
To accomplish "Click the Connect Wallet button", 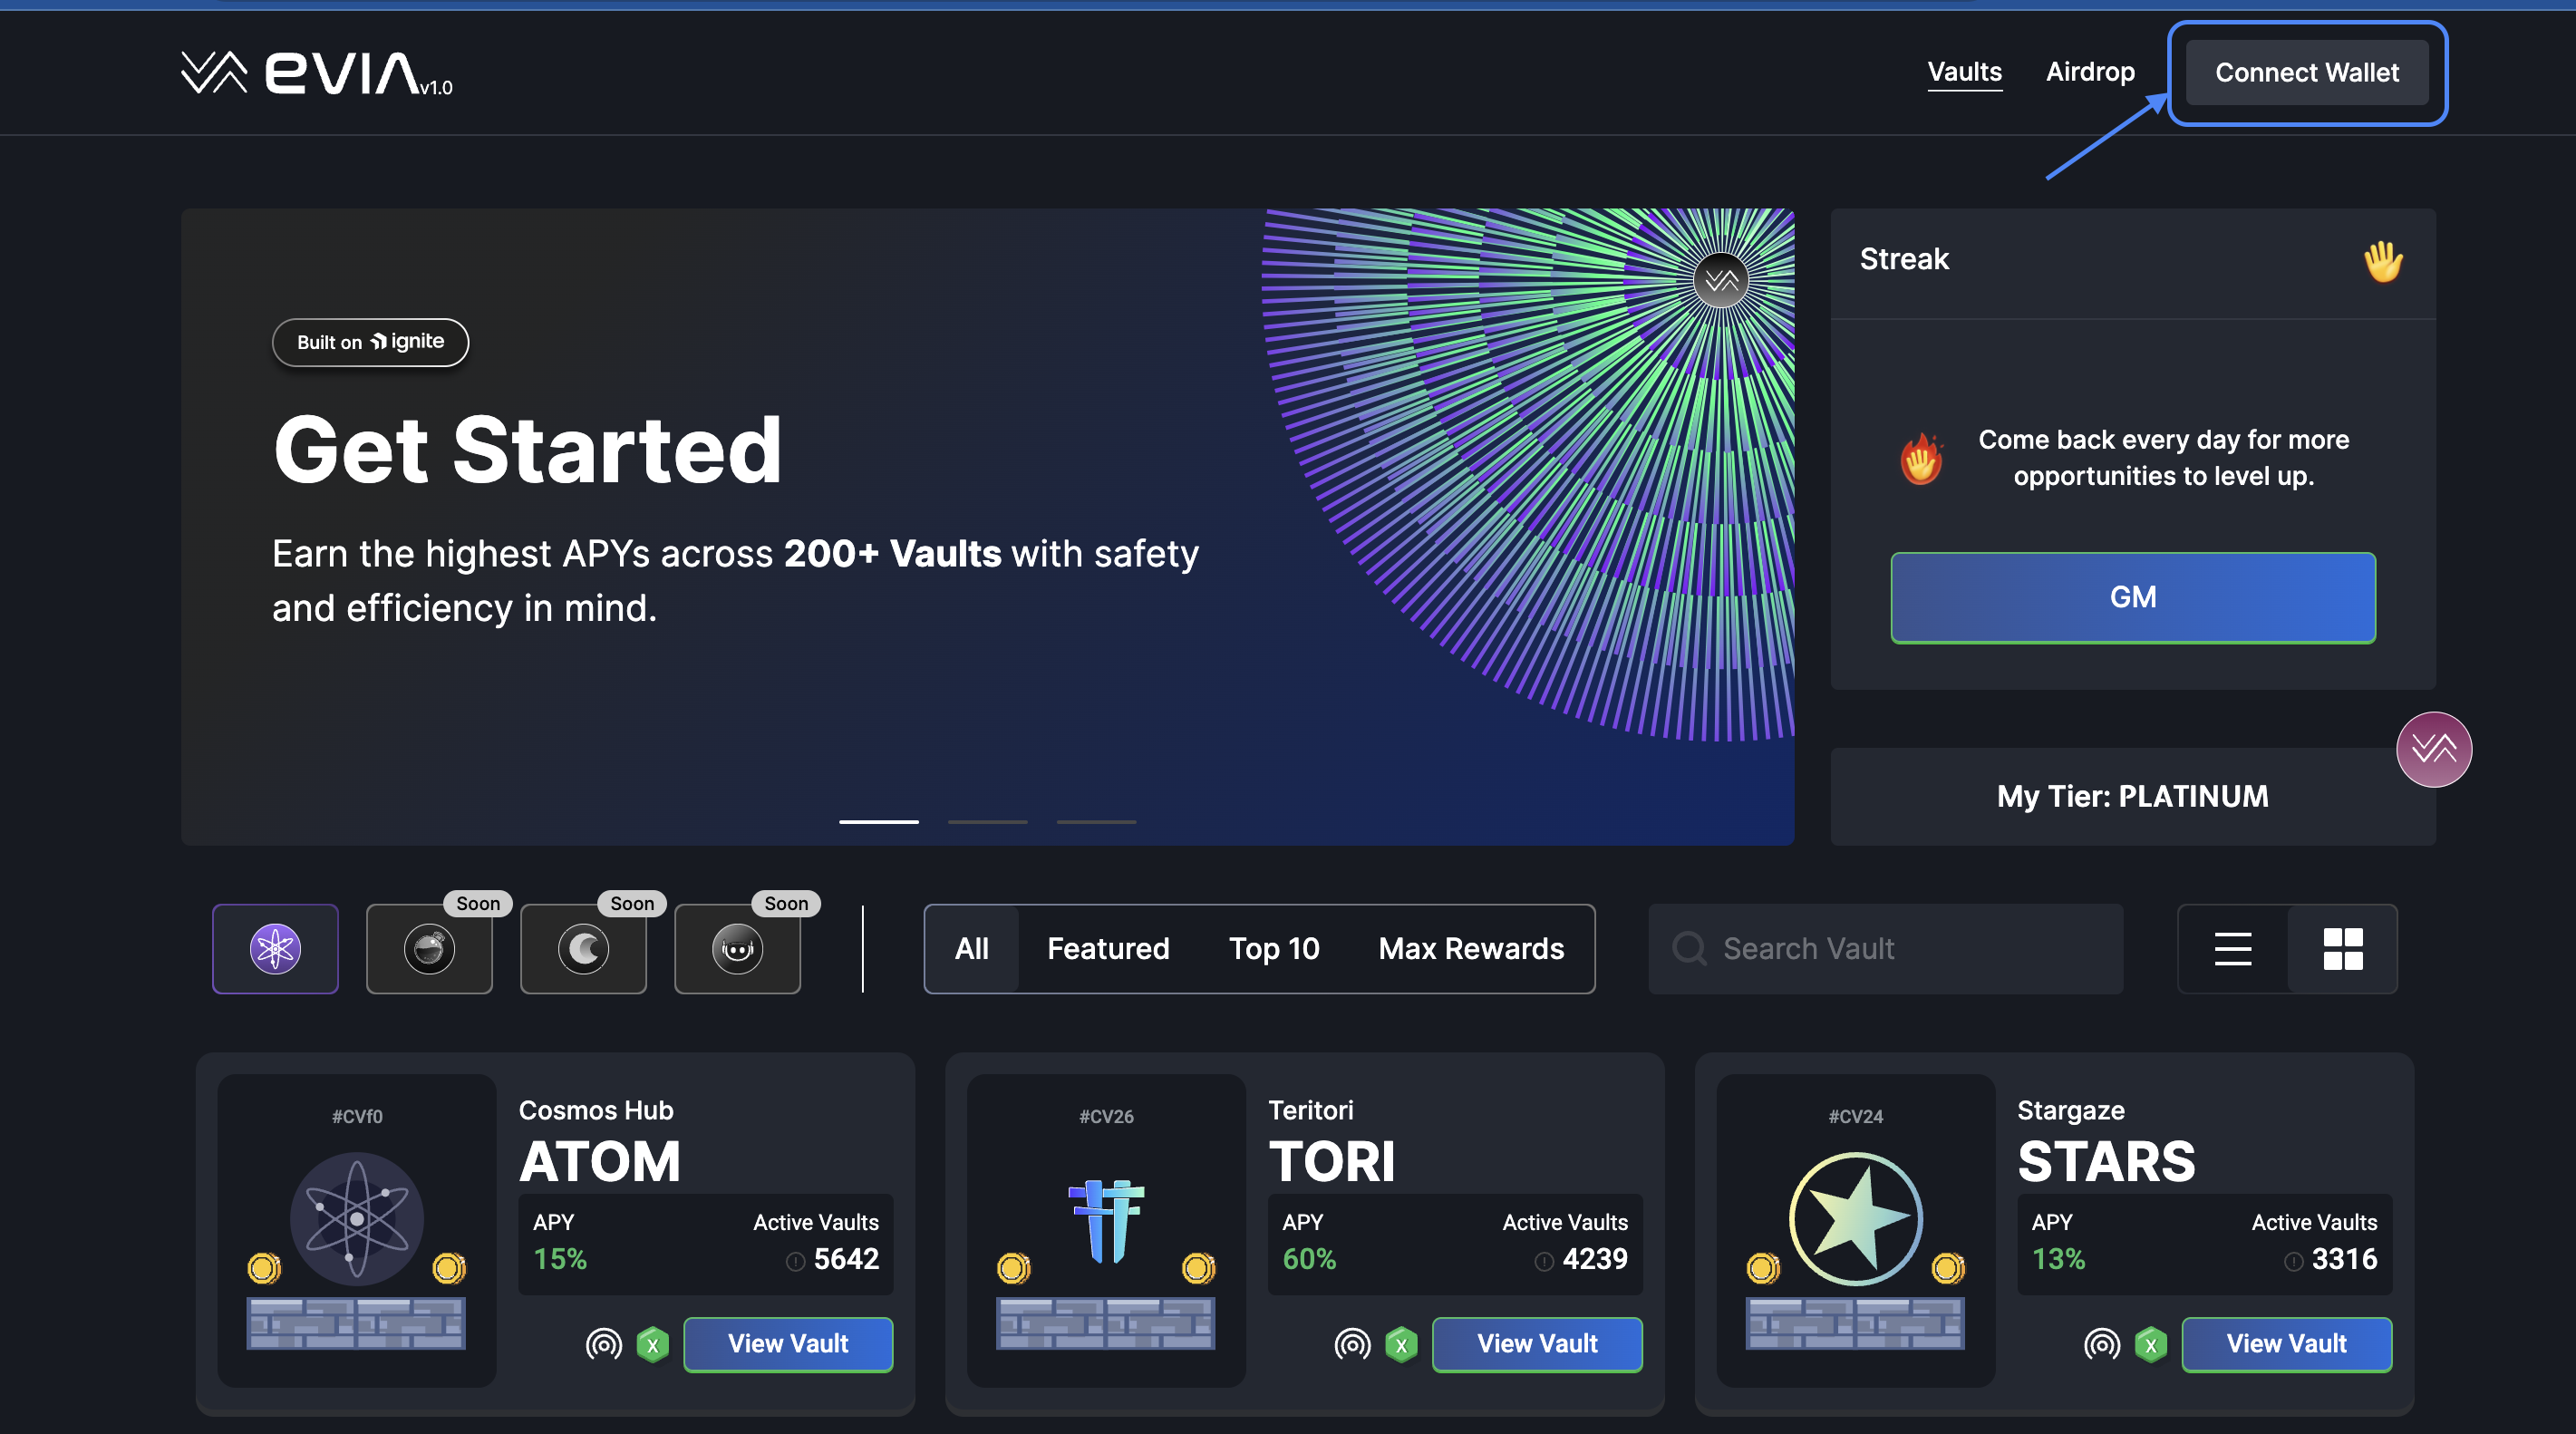I will (x=2306, y=72).
